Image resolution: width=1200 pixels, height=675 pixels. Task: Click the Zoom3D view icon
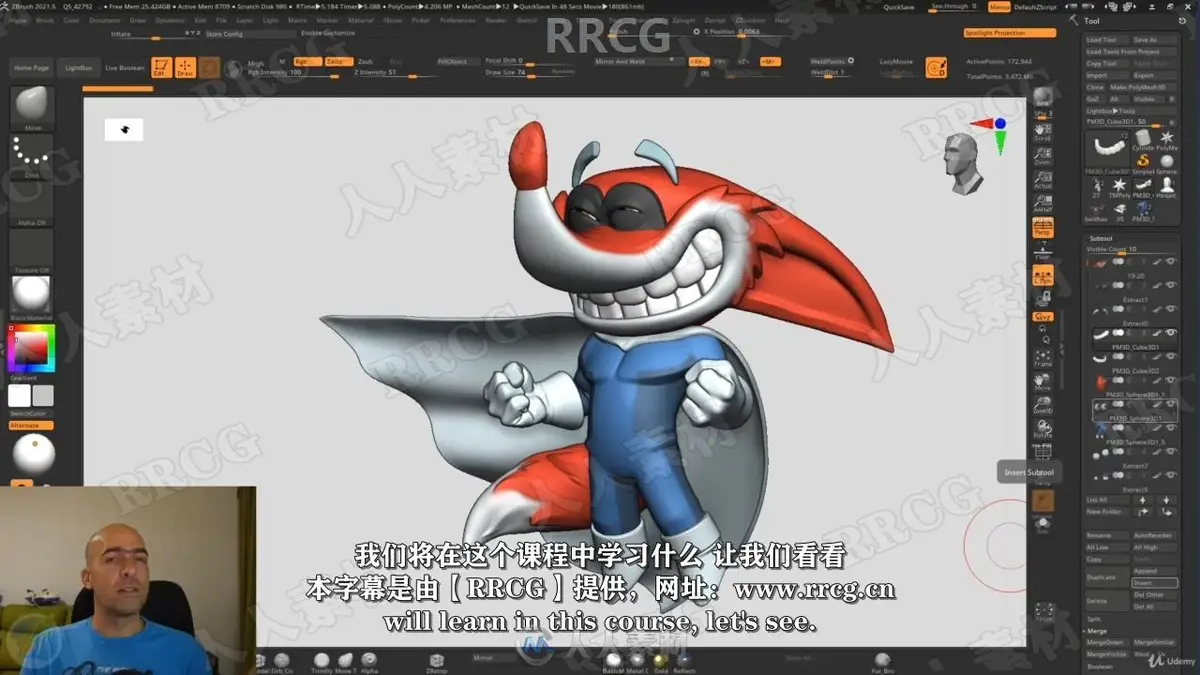pos(1043,405)
